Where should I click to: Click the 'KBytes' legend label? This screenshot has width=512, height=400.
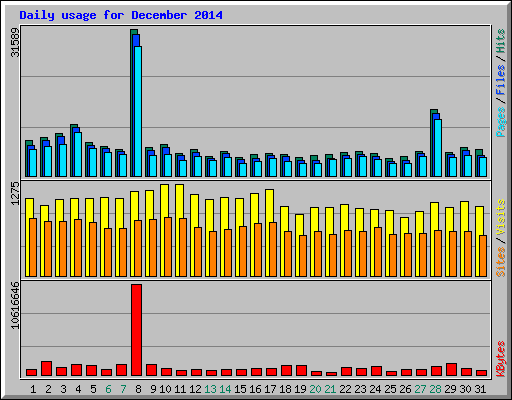click(500, 359)
